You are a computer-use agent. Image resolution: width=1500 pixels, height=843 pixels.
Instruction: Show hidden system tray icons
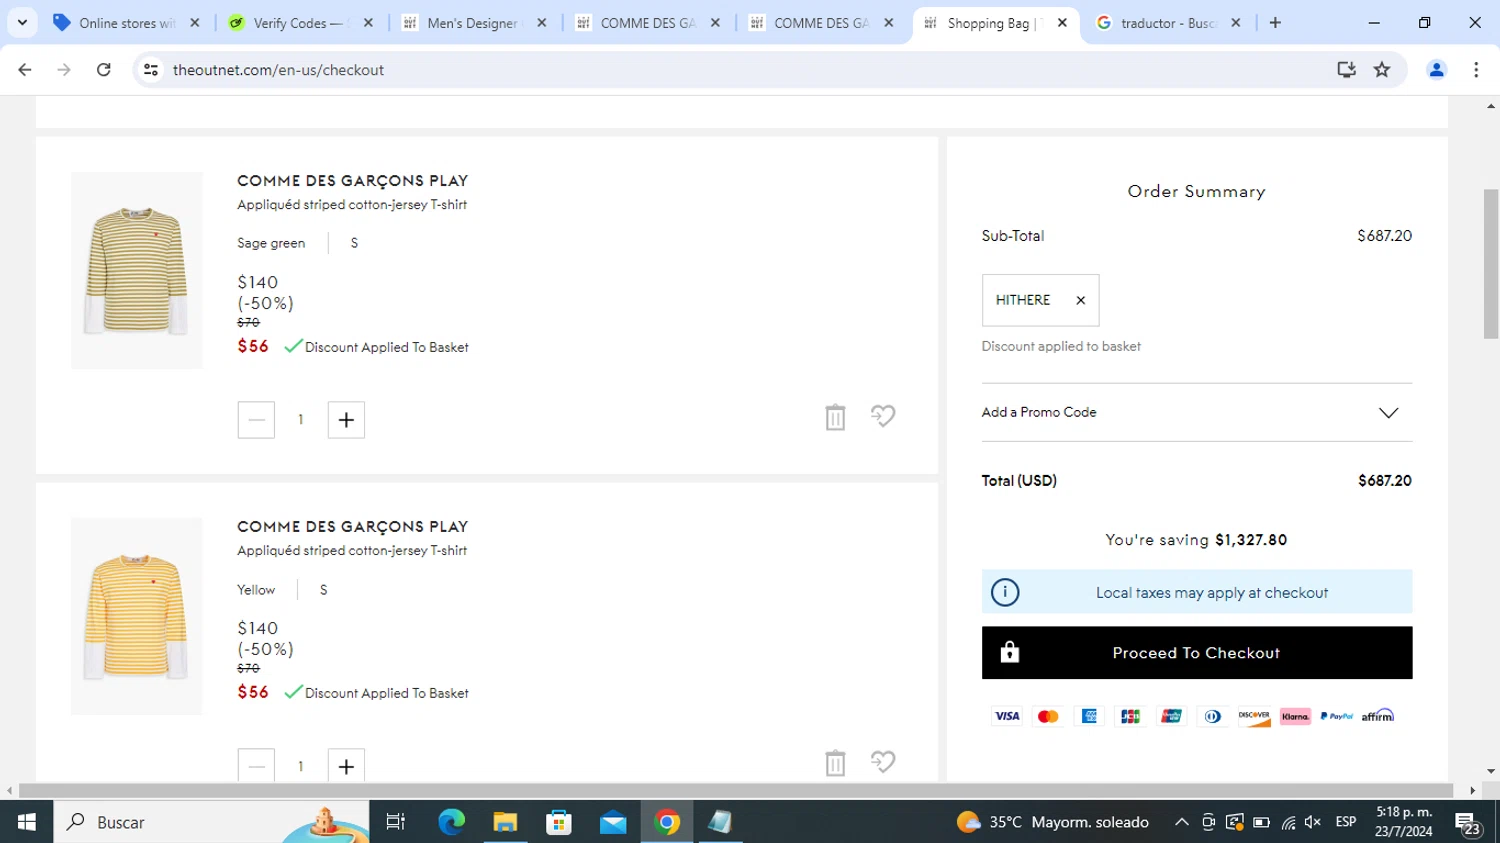(1181, 822)
